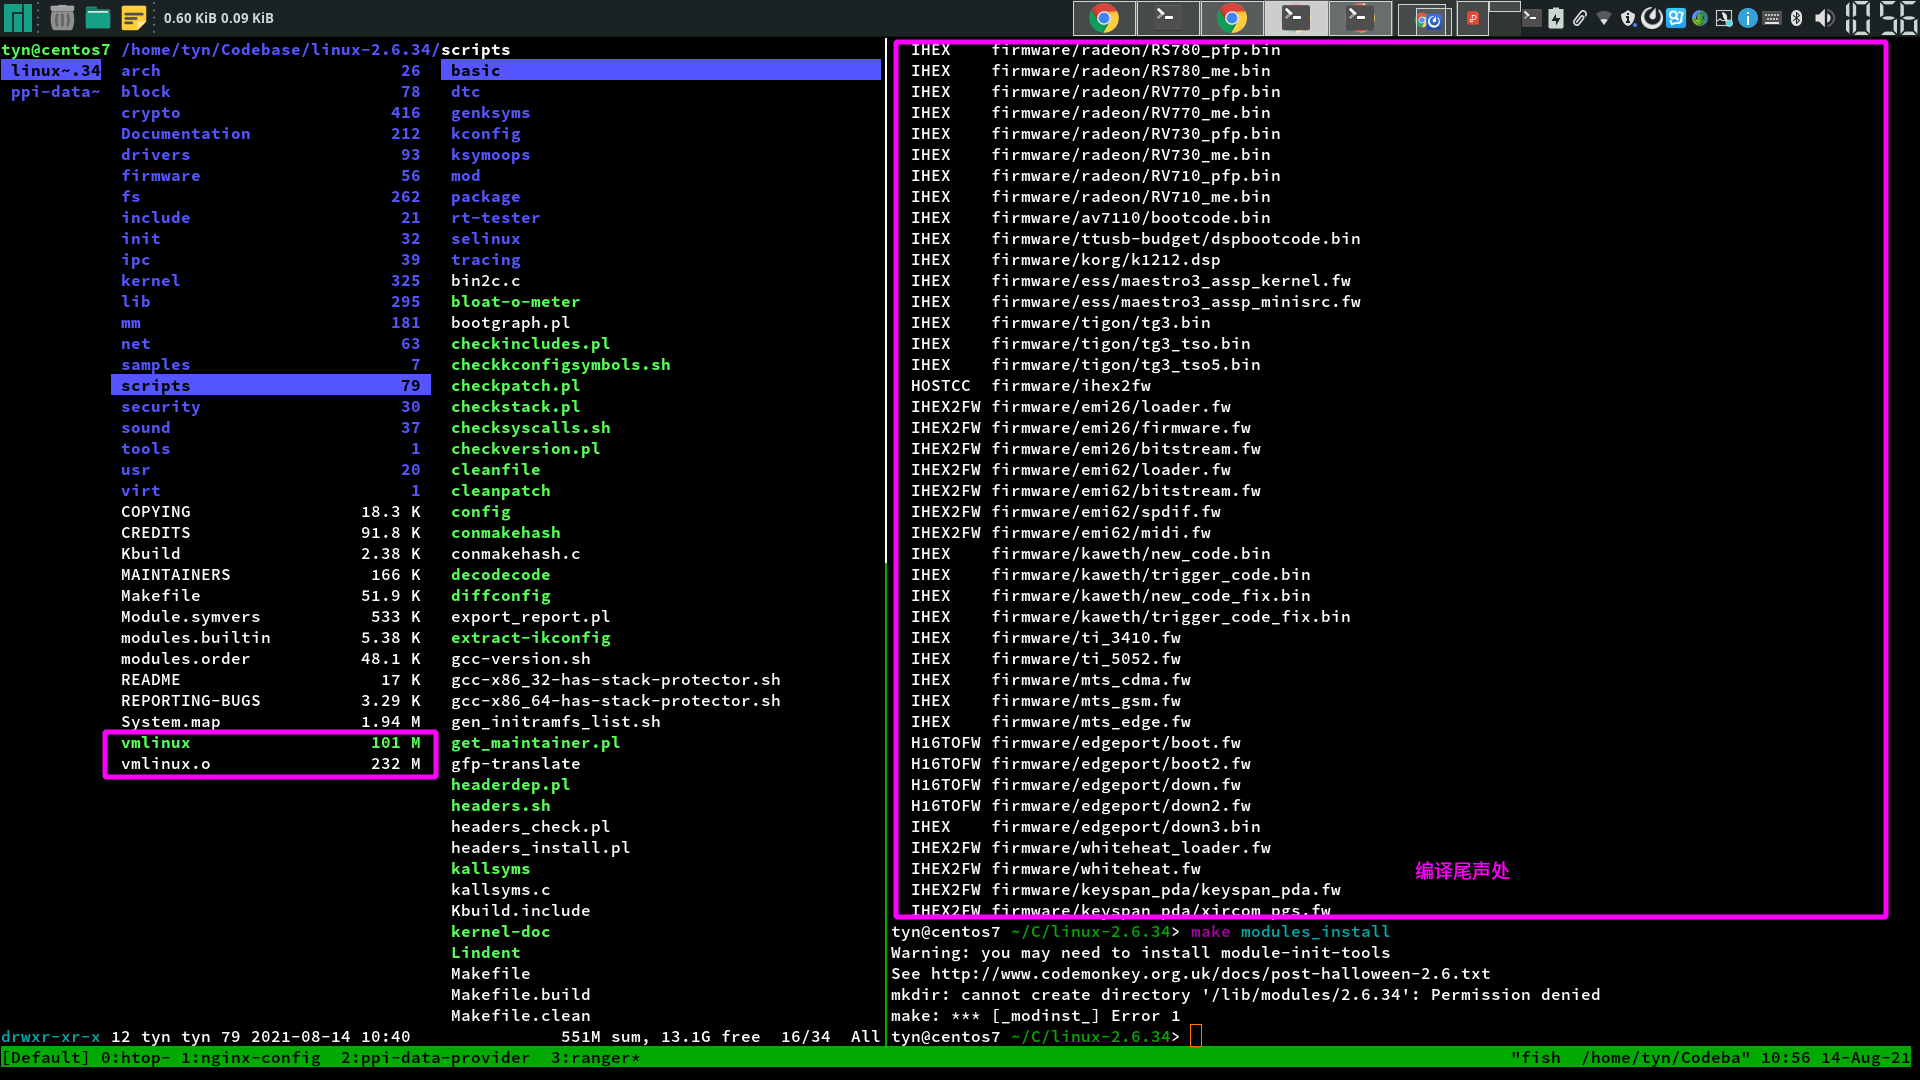Screen dimensions: 1920x1080
Task: Click the volume speaker tray icon
Action: pyautogui.click(x=1824, y=18)
